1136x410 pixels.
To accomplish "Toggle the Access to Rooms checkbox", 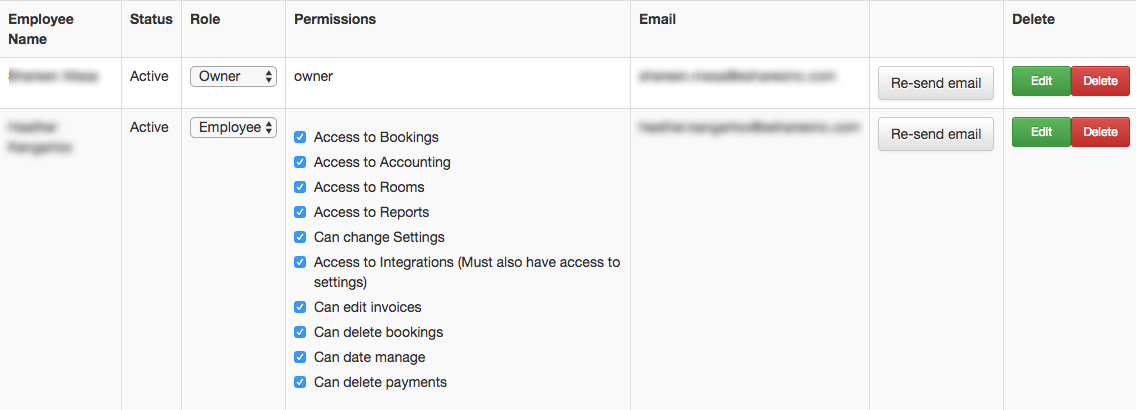I will [x=300, y=187].
